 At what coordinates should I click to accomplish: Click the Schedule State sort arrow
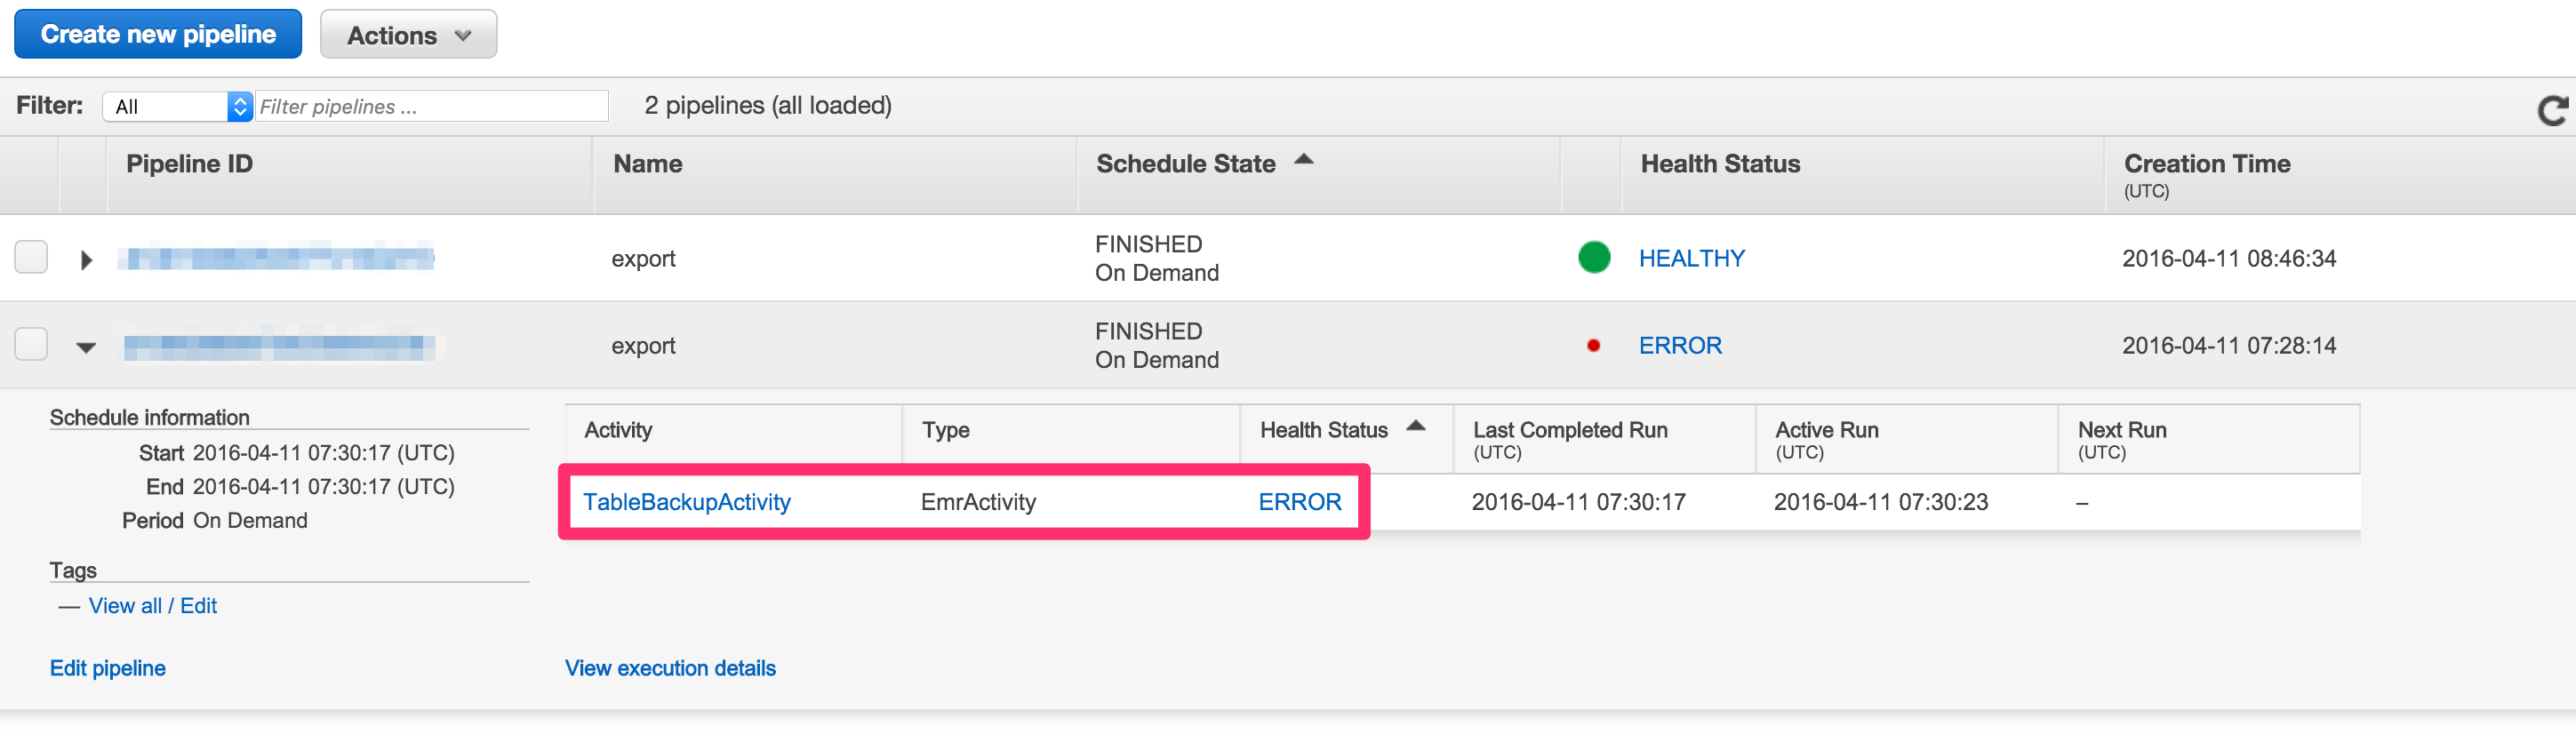1303,160
